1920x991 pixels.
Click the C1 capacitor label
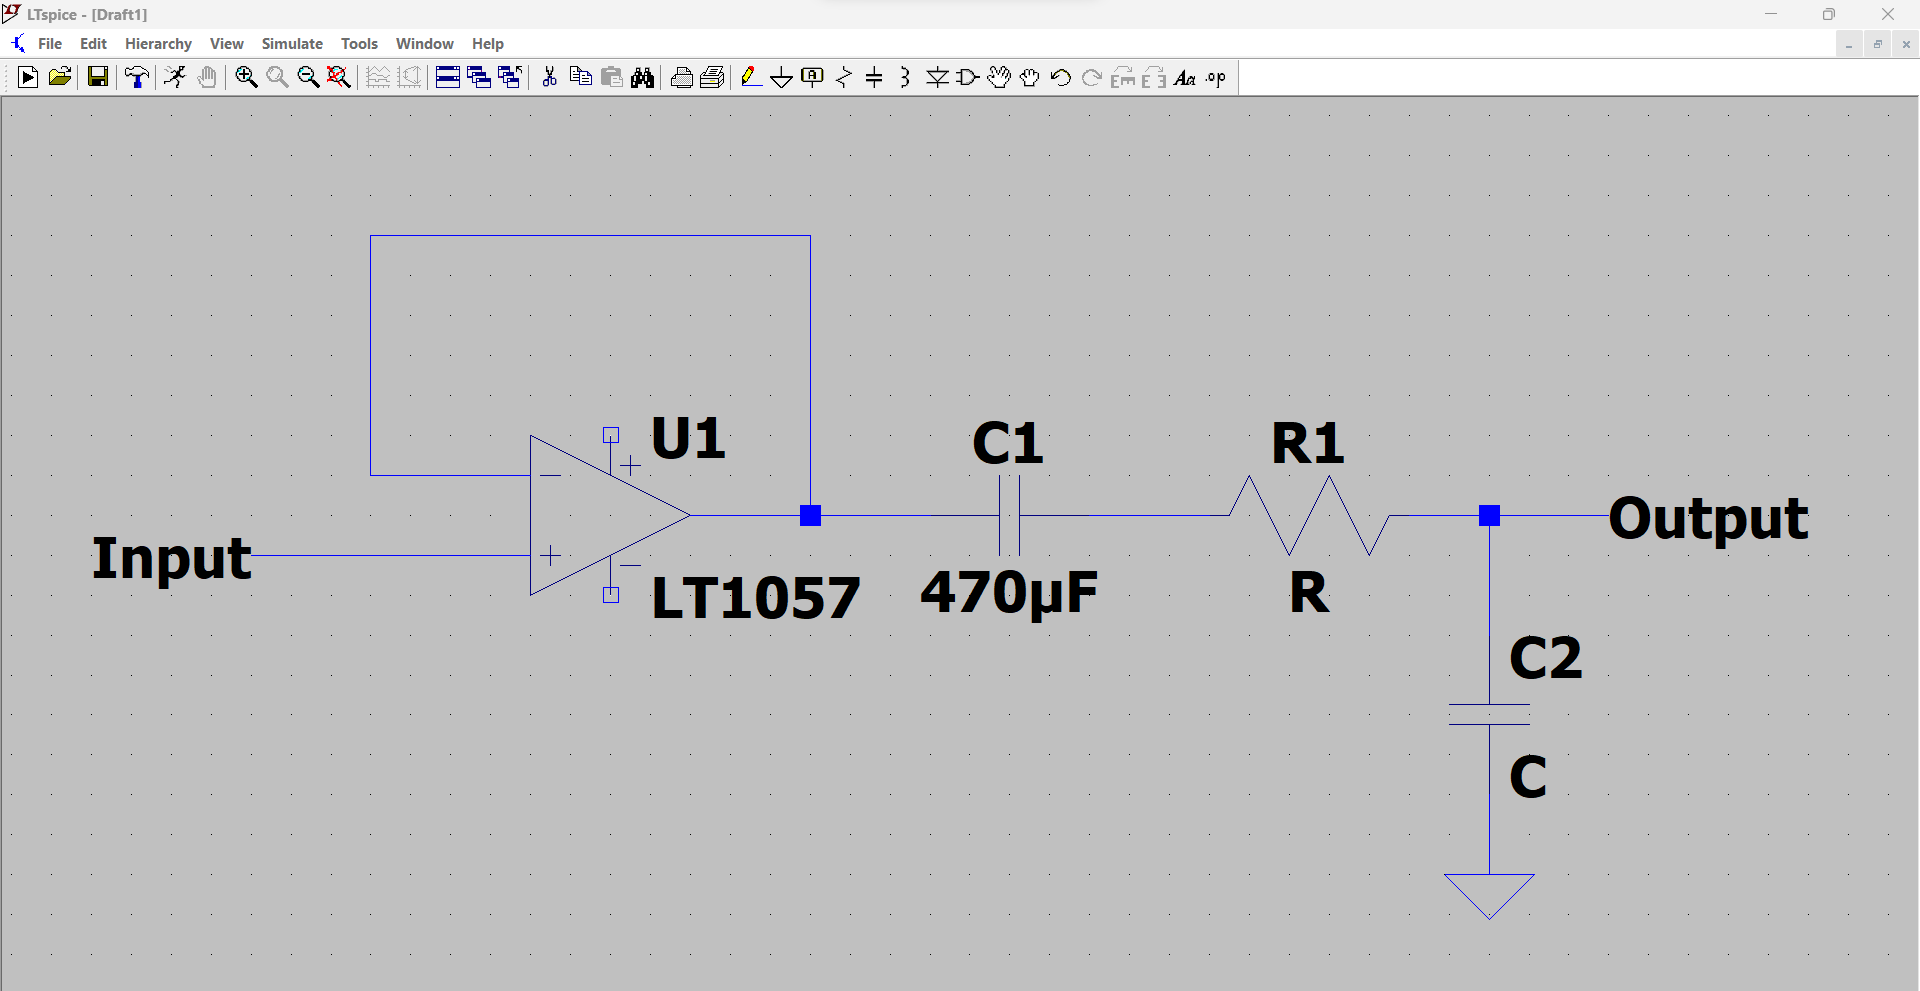1008,443
